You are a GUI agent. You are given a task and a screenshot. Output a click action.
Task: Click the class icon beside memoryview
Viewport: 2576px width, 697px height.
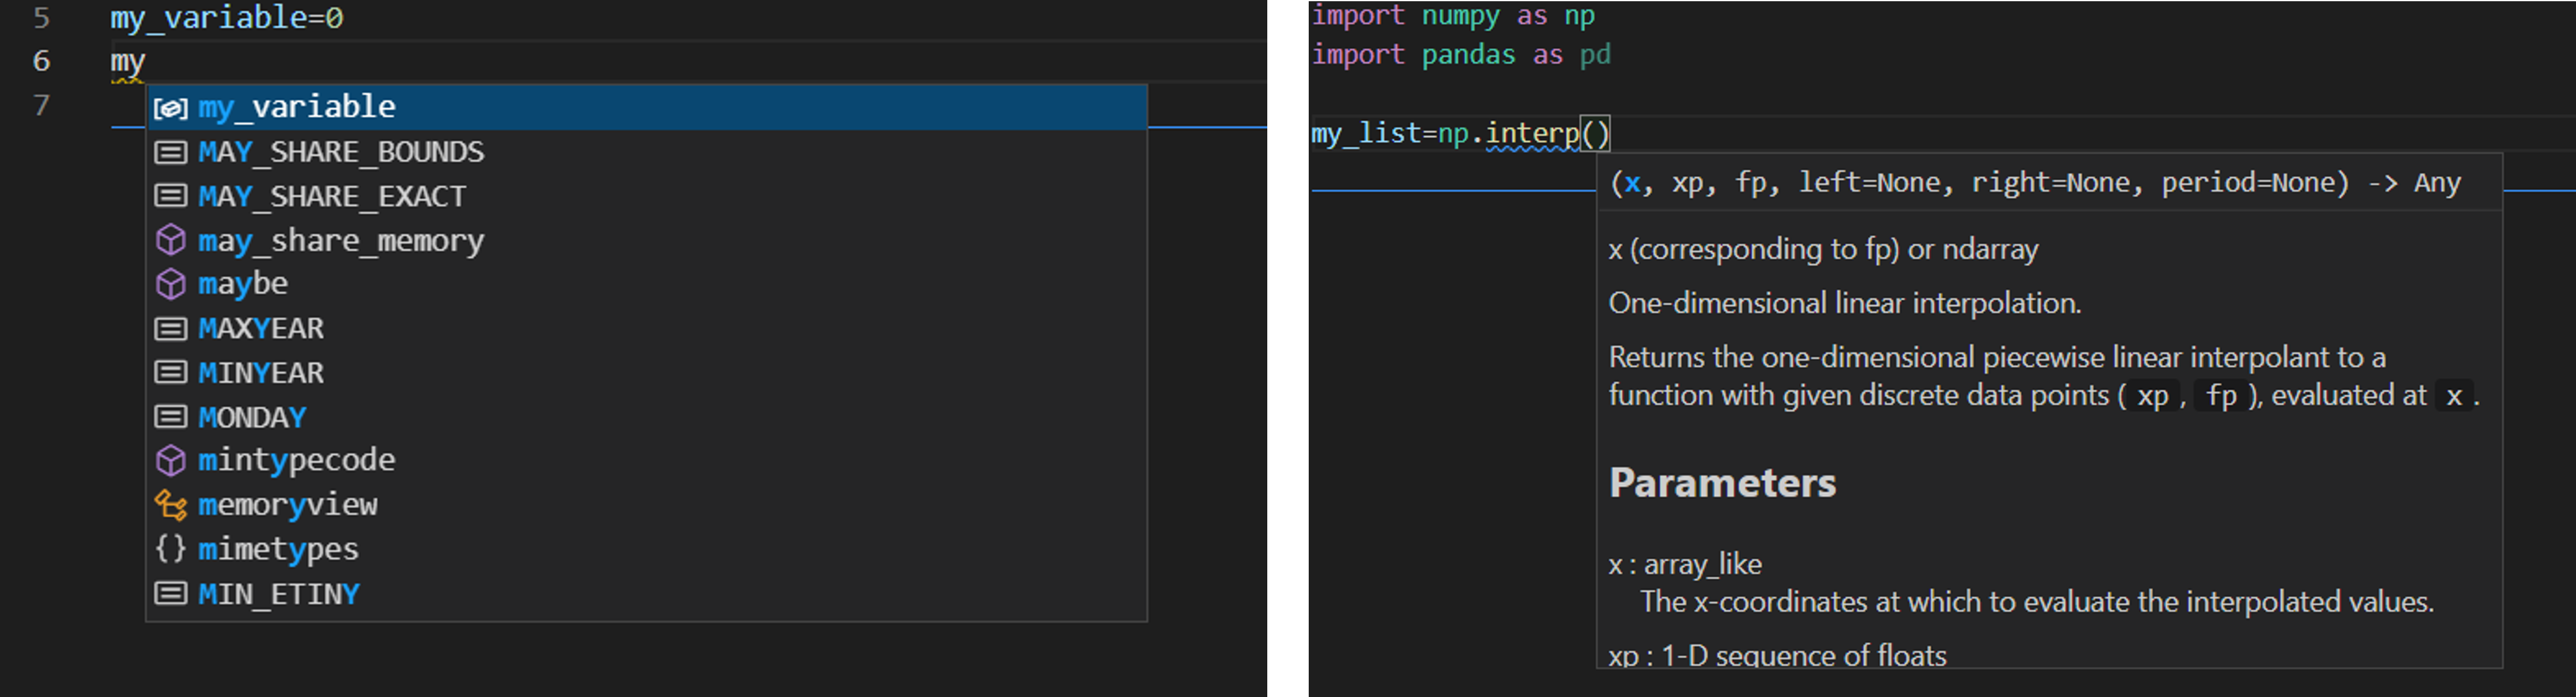[x=170, y=505]
